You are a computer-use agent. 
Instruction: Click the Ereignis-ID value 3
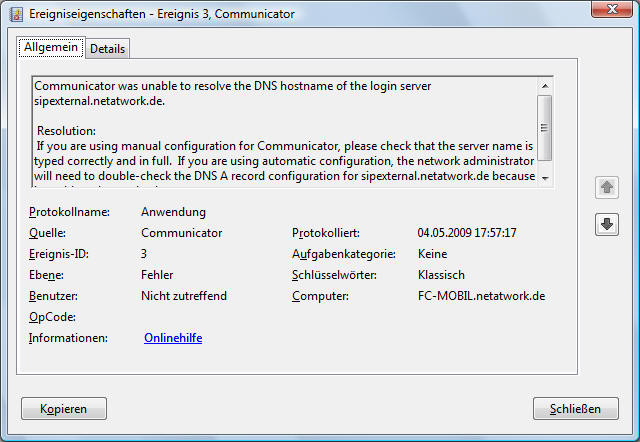pos(144,254)
